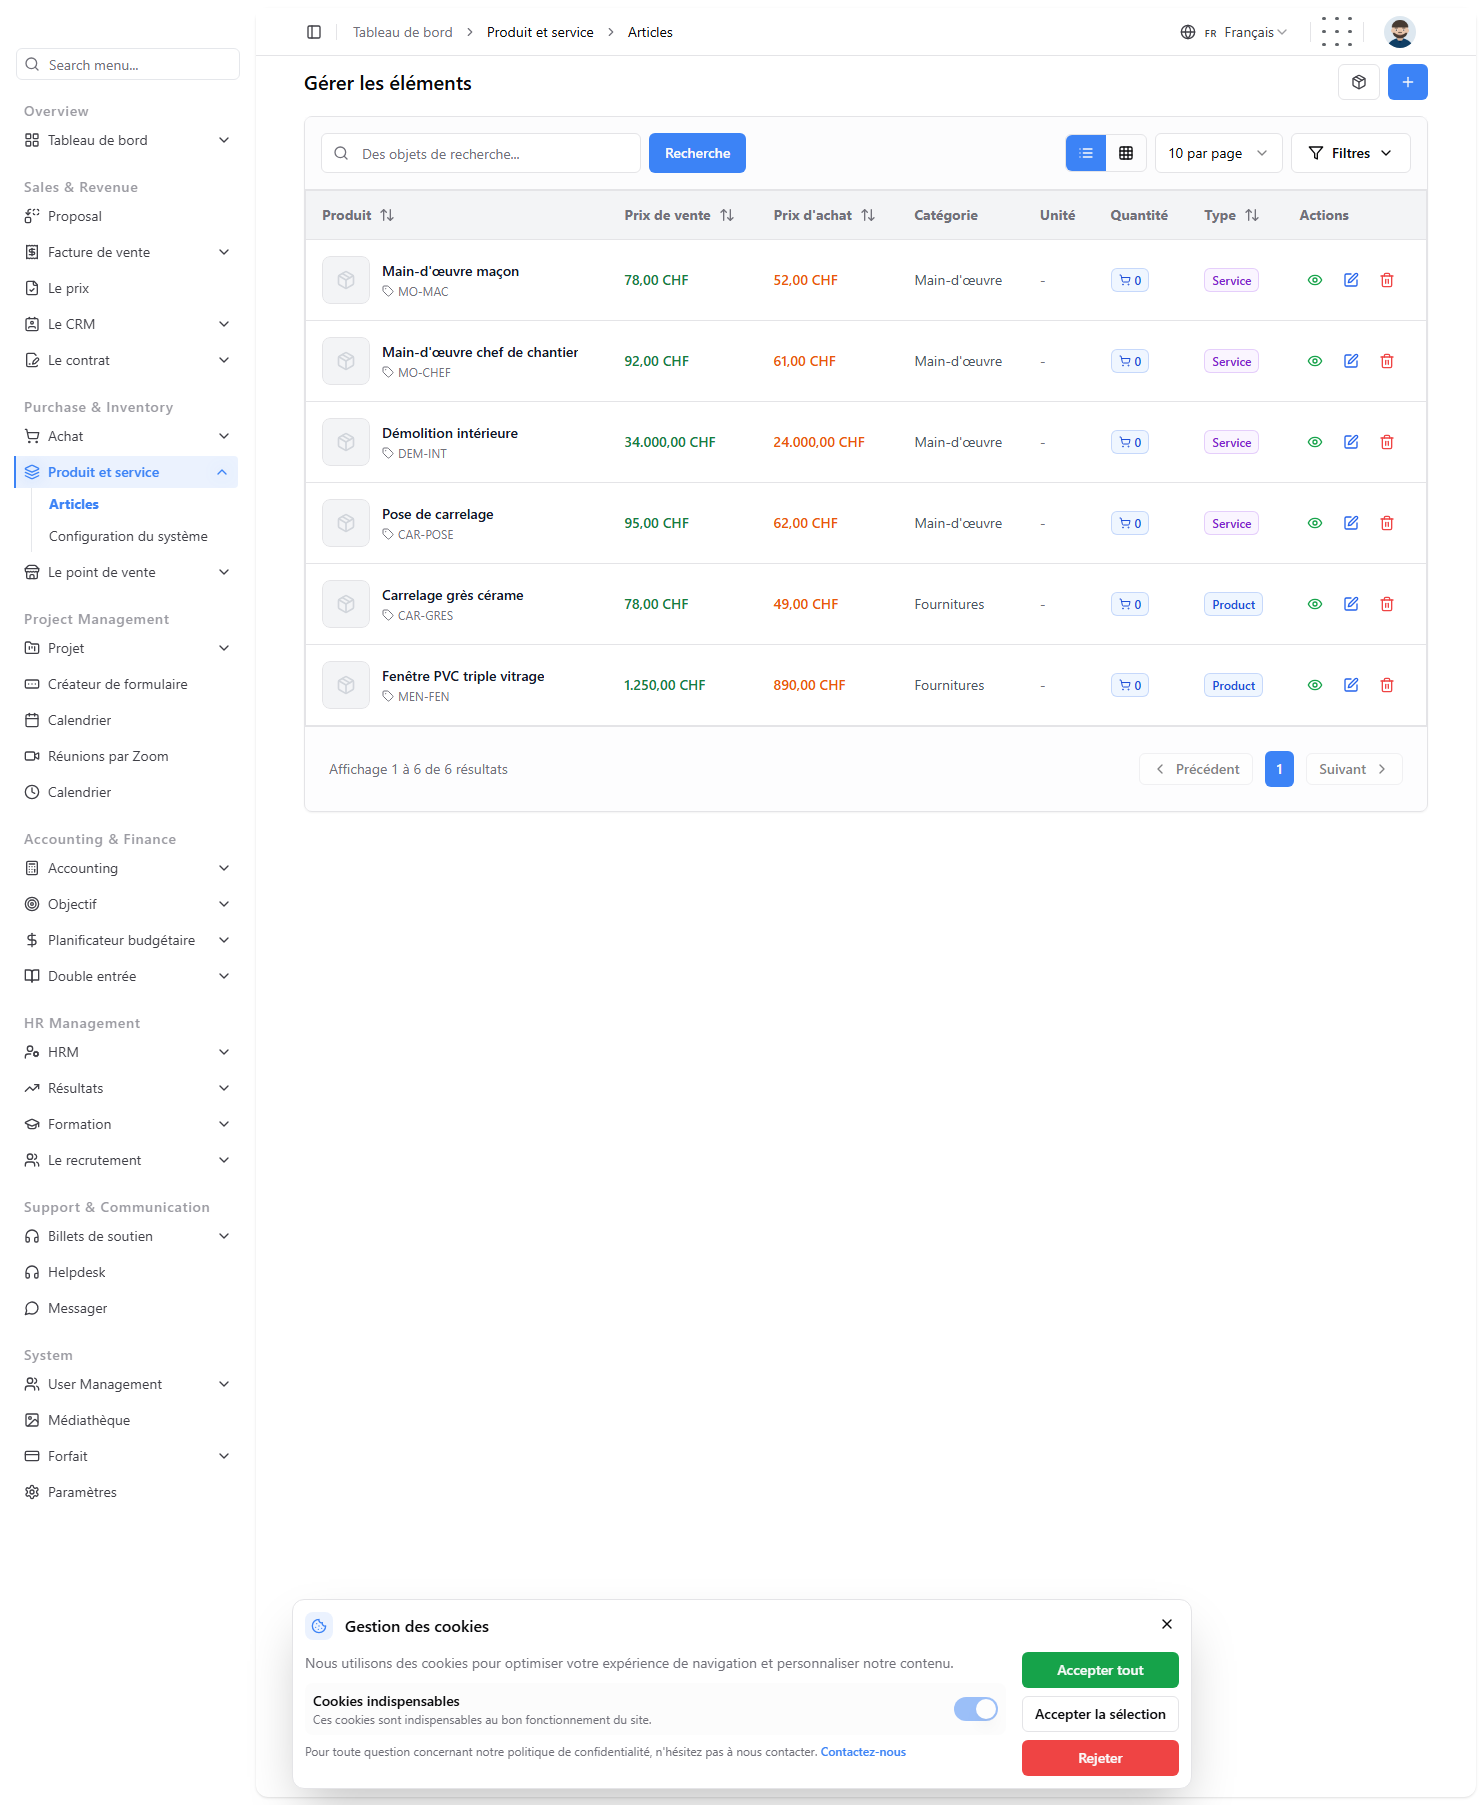Click Accepter tout cookies button
Viewport: 1484px width, 1805px height.
[x=1100, y=1670]
